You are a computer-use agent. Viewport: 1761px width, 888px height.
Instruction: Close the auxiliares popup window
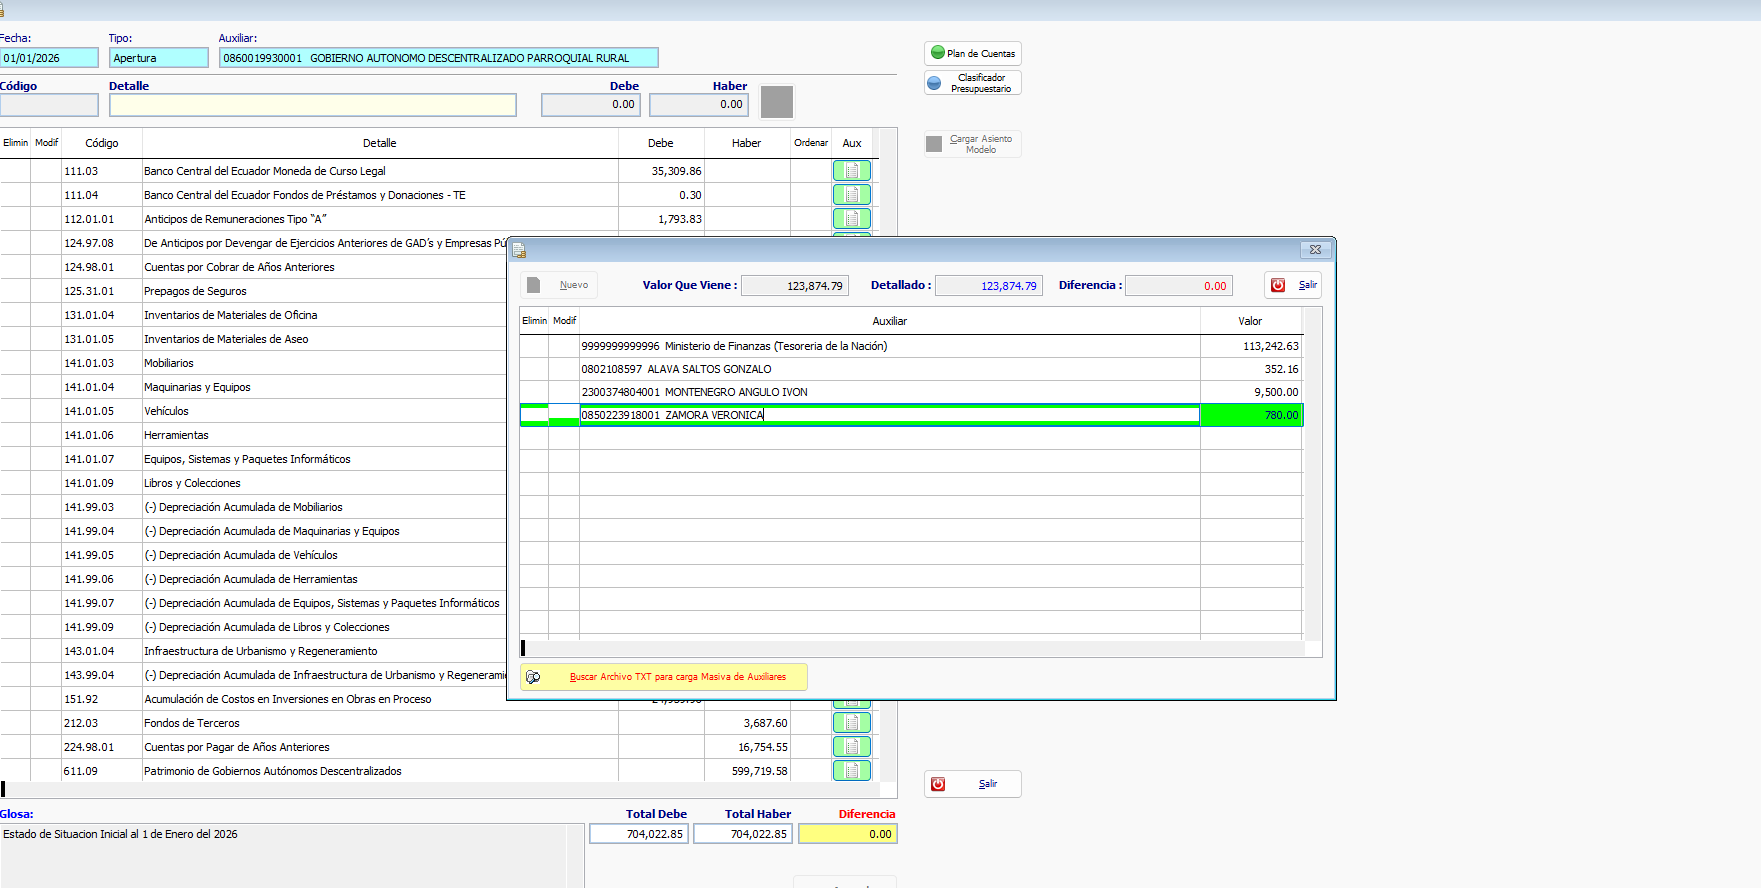click(x=1315, y=250)
